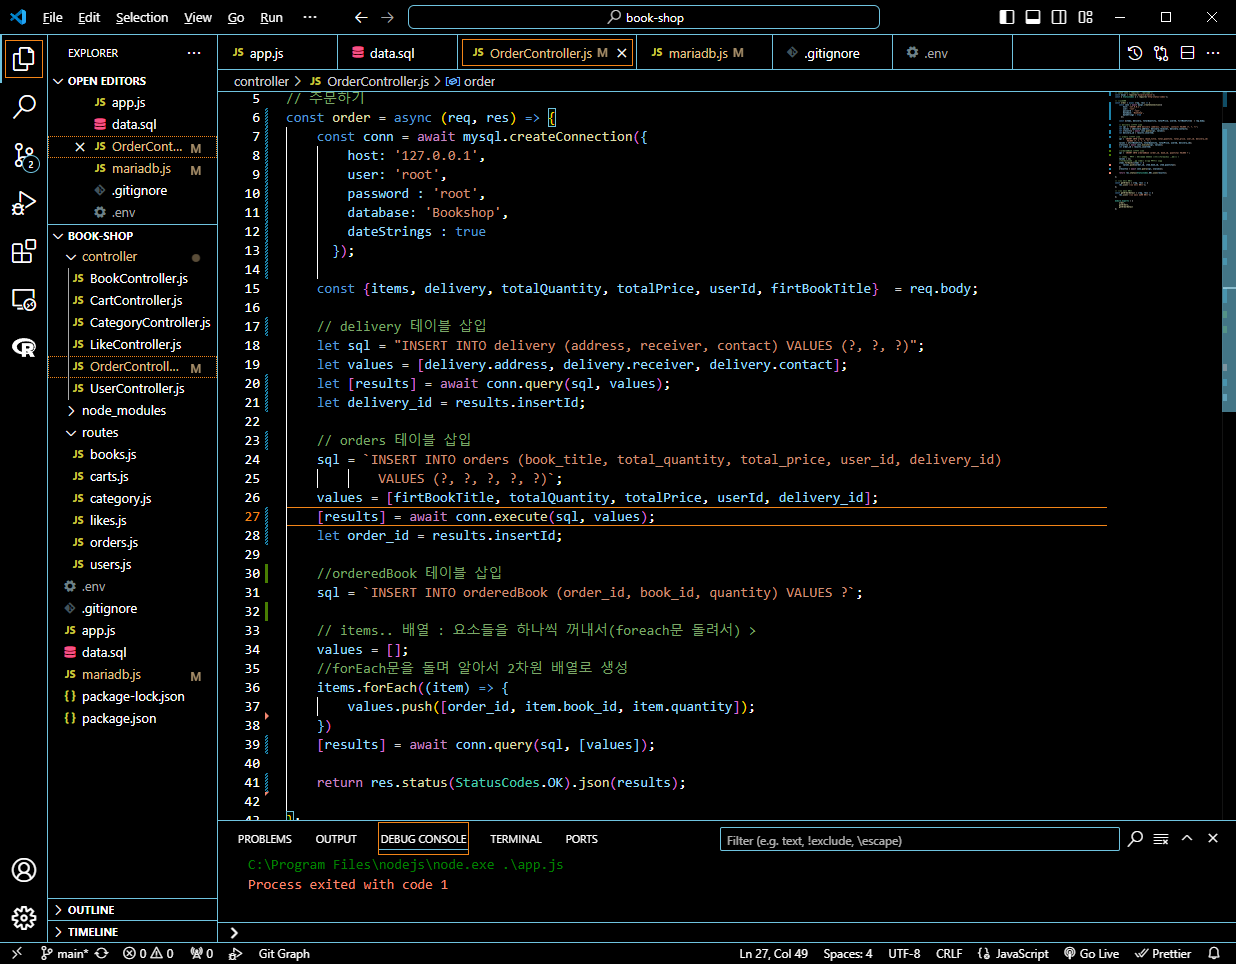Open the Search view in the activity bar
Screen dimensions: 1236x964
click(24, 106)
